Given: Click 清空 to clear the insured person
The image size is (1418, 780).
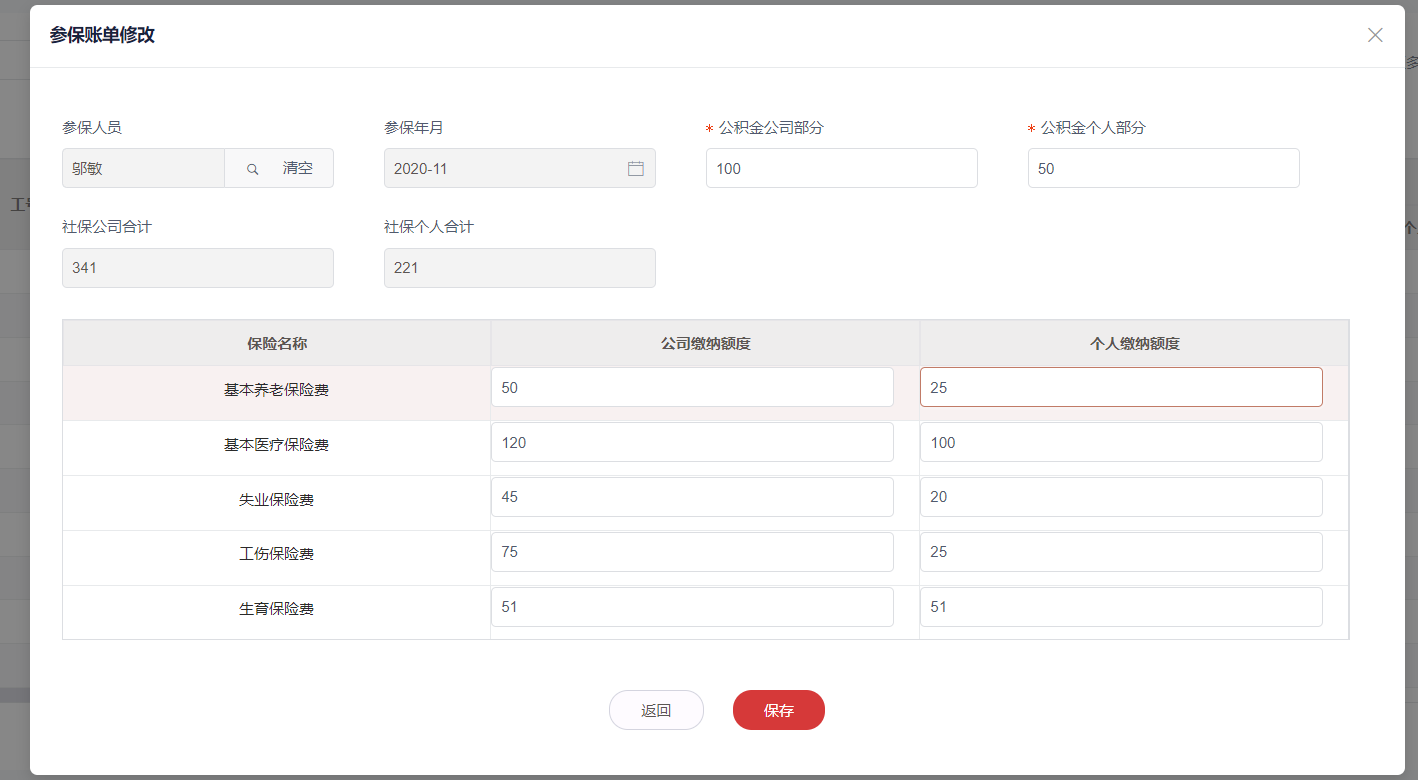Looking at the screenshot, I should click(x=298, y=169).
